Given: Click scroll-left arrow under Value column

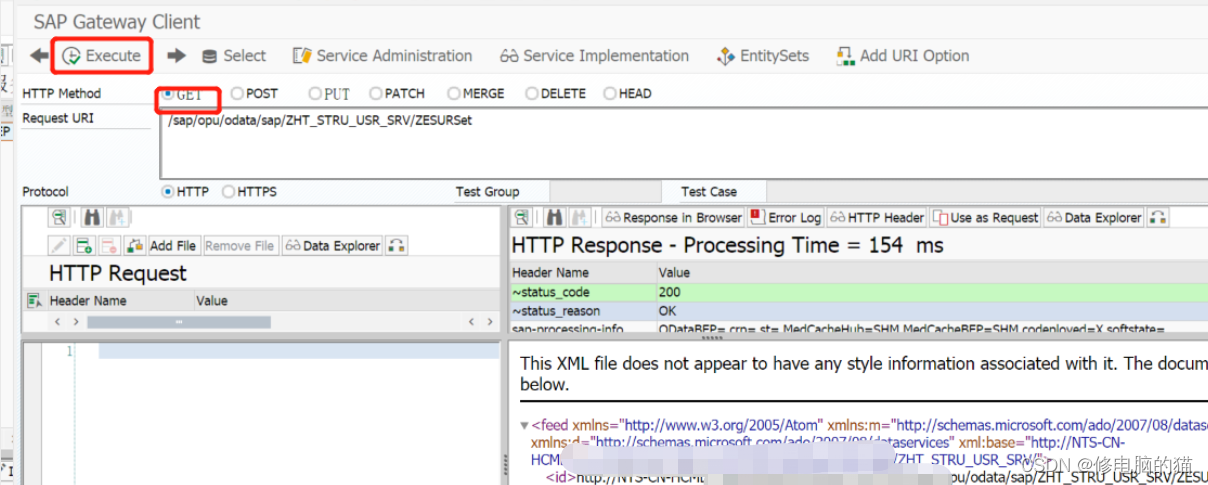Looking at the screenshot, I should [x=473, y=322].
